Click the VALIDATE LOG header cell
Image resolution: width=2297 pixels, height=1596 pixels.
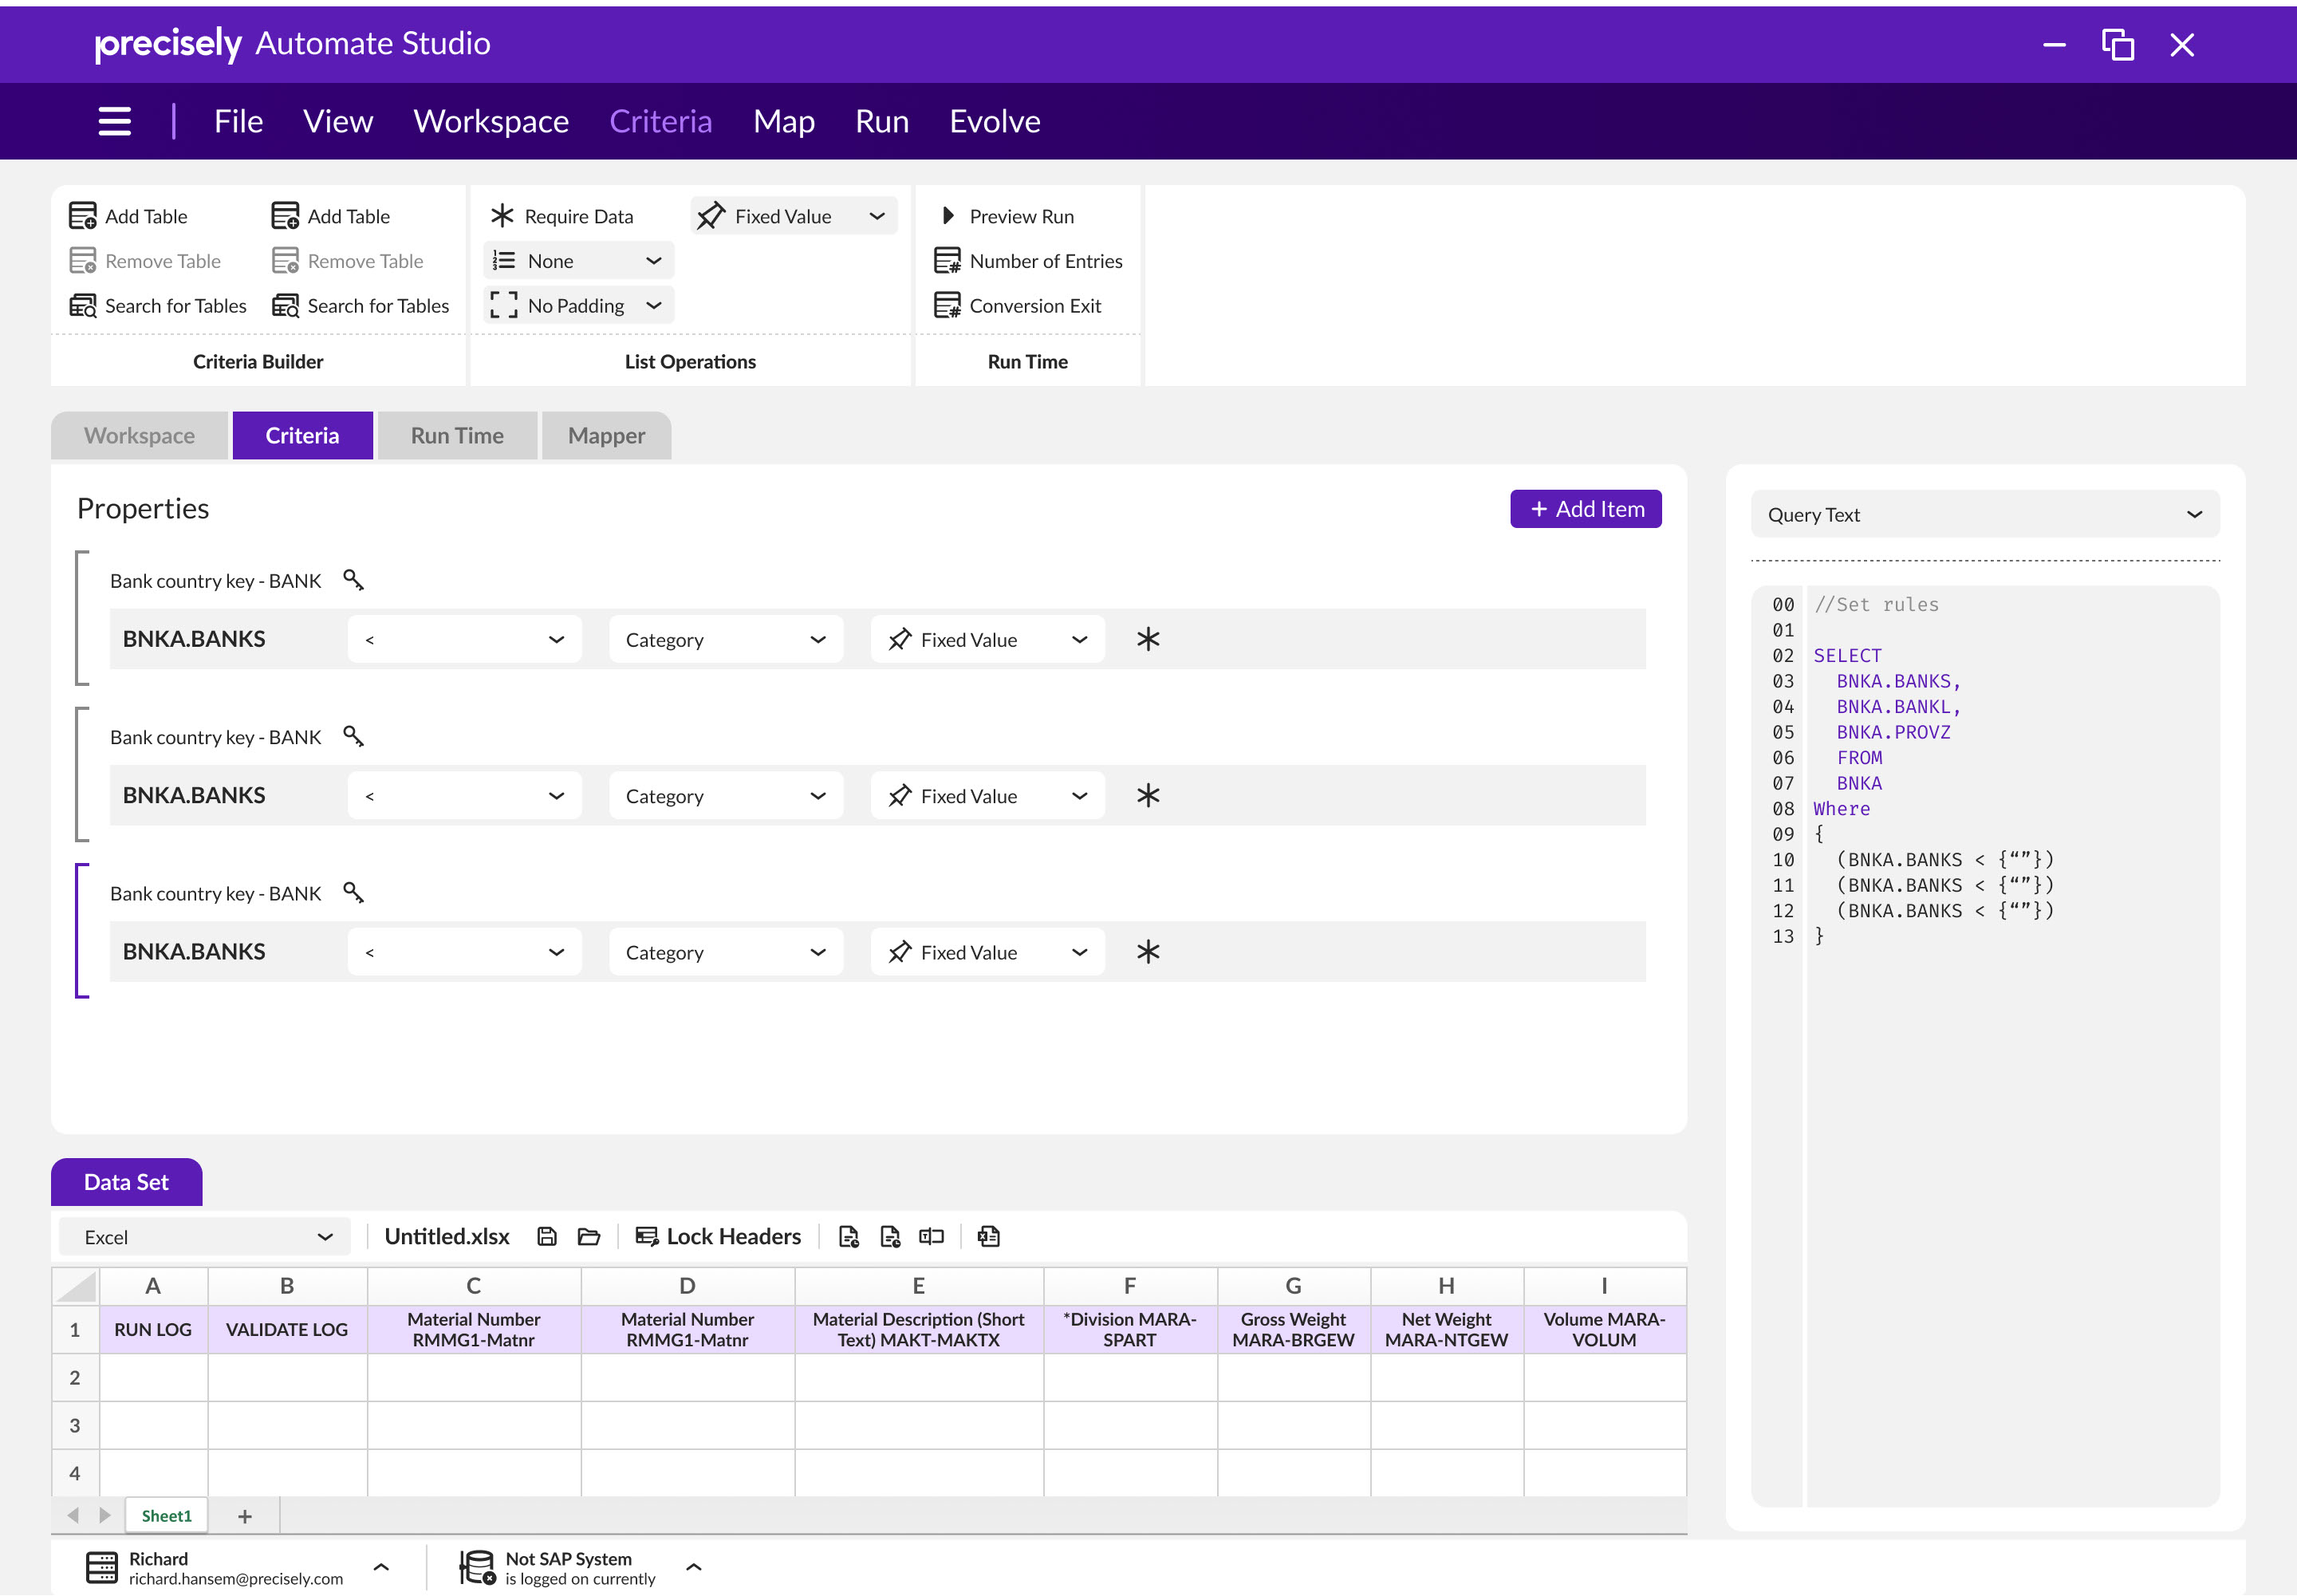[287, 1329]
